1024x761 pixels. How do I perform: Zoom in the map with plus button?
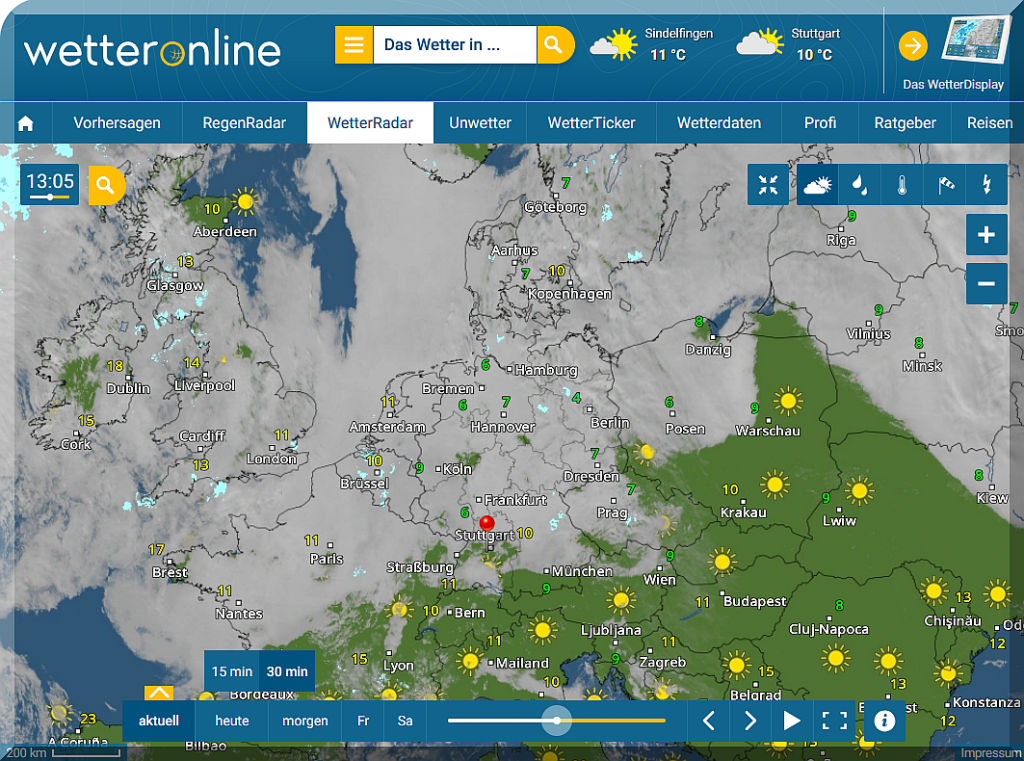point(986,235)
